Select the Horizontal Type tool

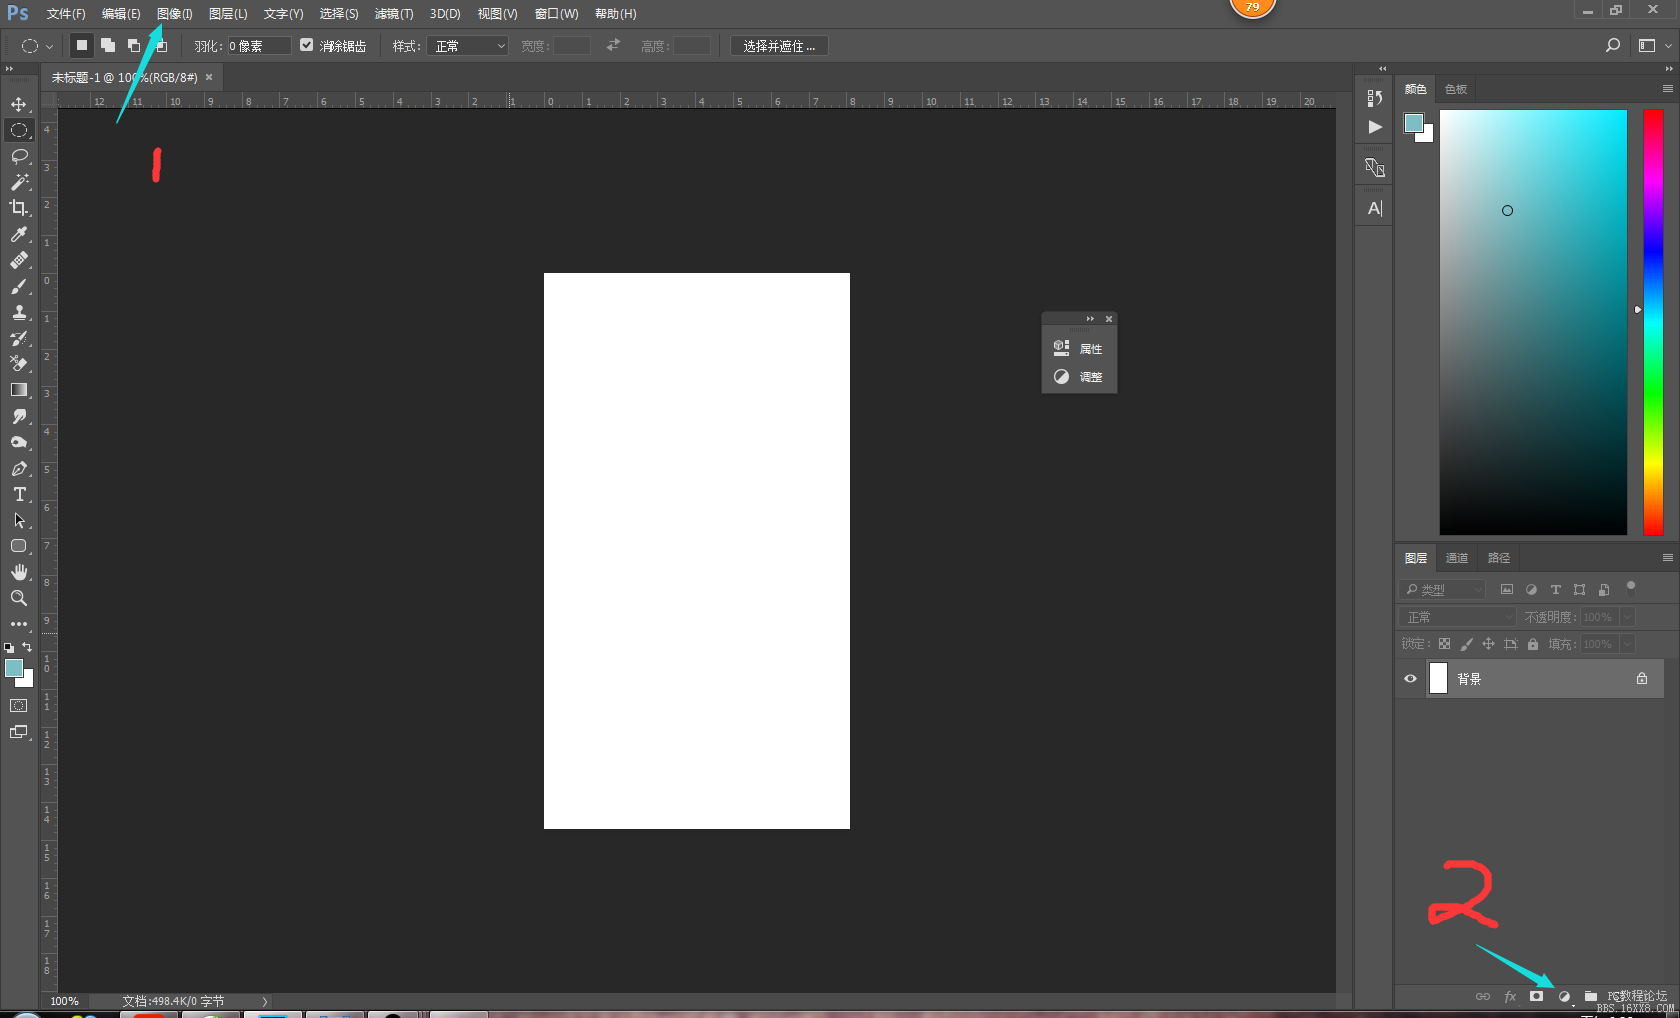pyautogui.click(x=19, y=494)
